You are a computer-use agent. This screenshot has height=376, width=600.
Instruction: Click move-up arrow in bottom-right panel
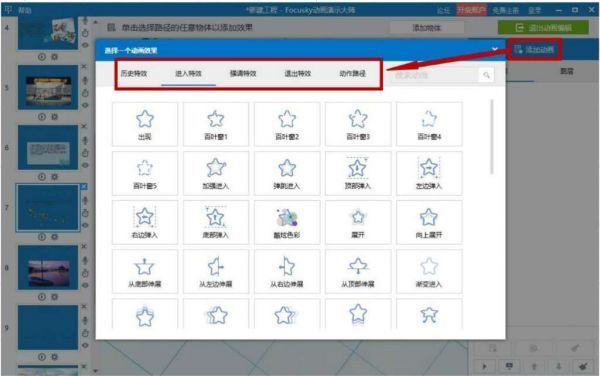point(534,366)
